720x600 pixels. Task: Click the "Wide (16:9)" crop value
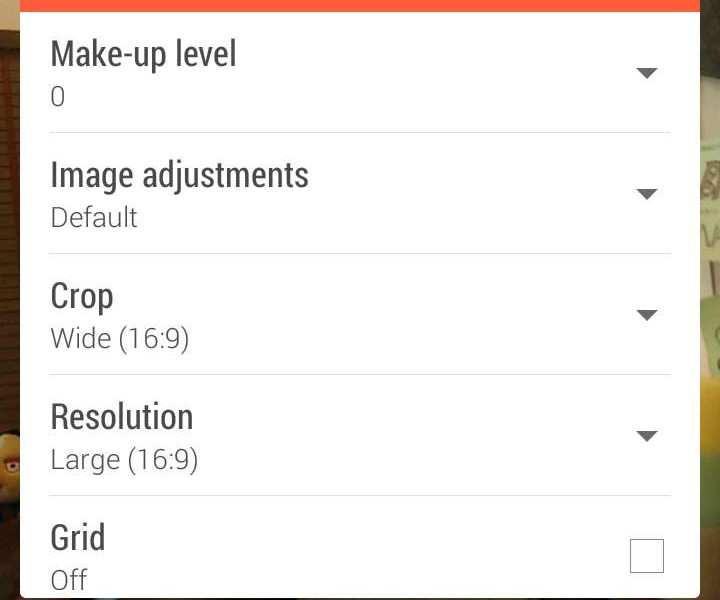click(x=120, y=339)
